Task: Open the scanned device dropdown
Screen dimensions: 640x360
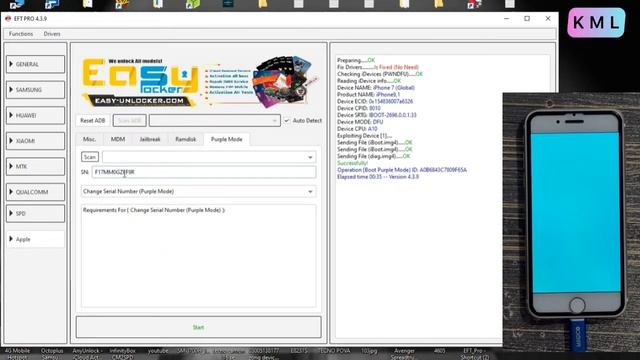Action: (x=209, y=157)
